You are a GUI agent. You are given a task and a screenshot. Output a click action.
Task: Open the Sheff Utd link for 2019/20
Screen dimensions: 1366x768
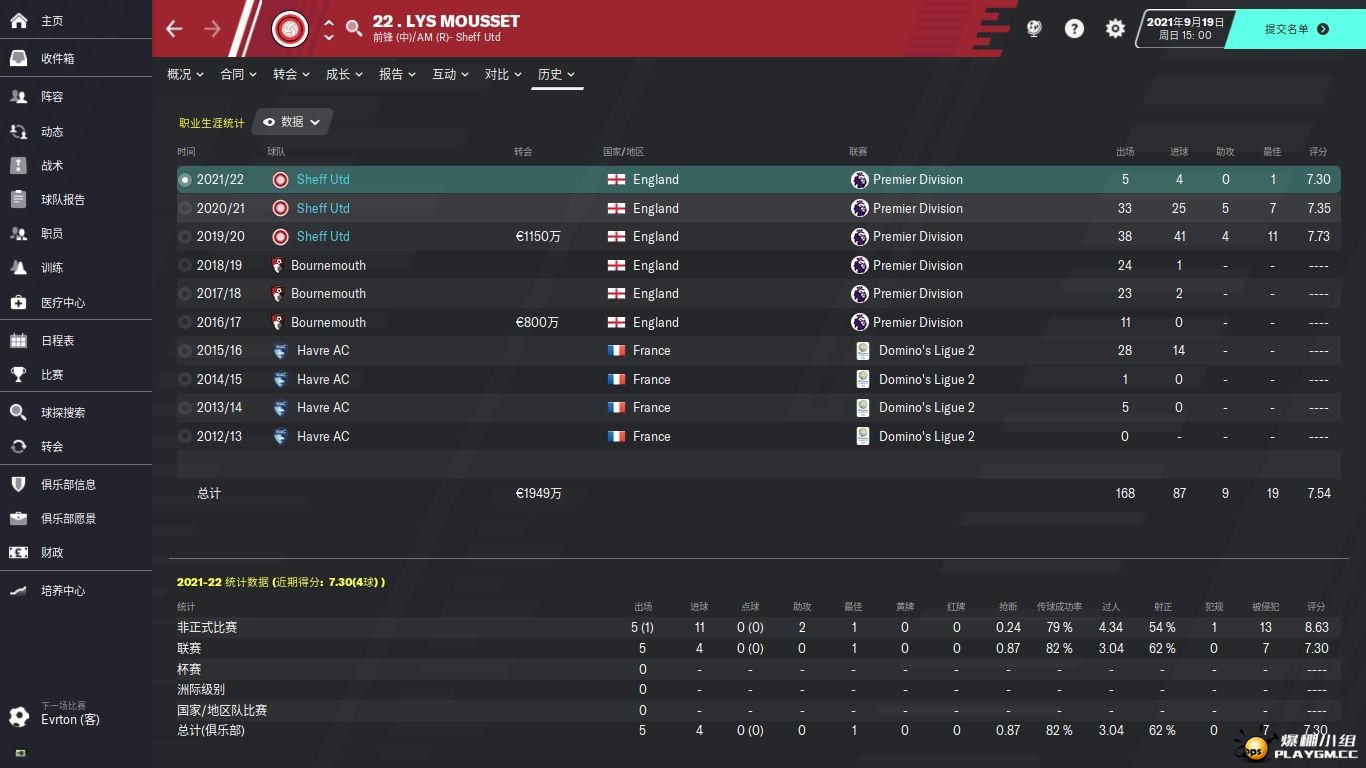tap(323, 237)
